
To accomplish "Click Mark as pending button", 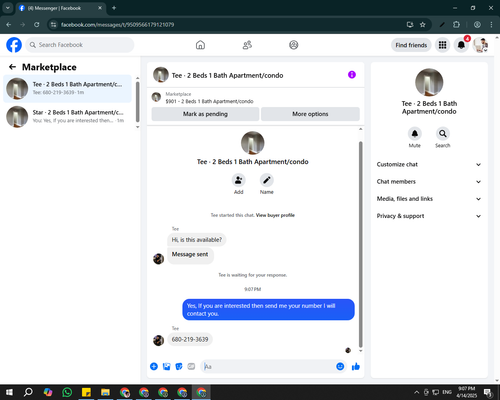I will pyautogui.click(x=205, y=114).
